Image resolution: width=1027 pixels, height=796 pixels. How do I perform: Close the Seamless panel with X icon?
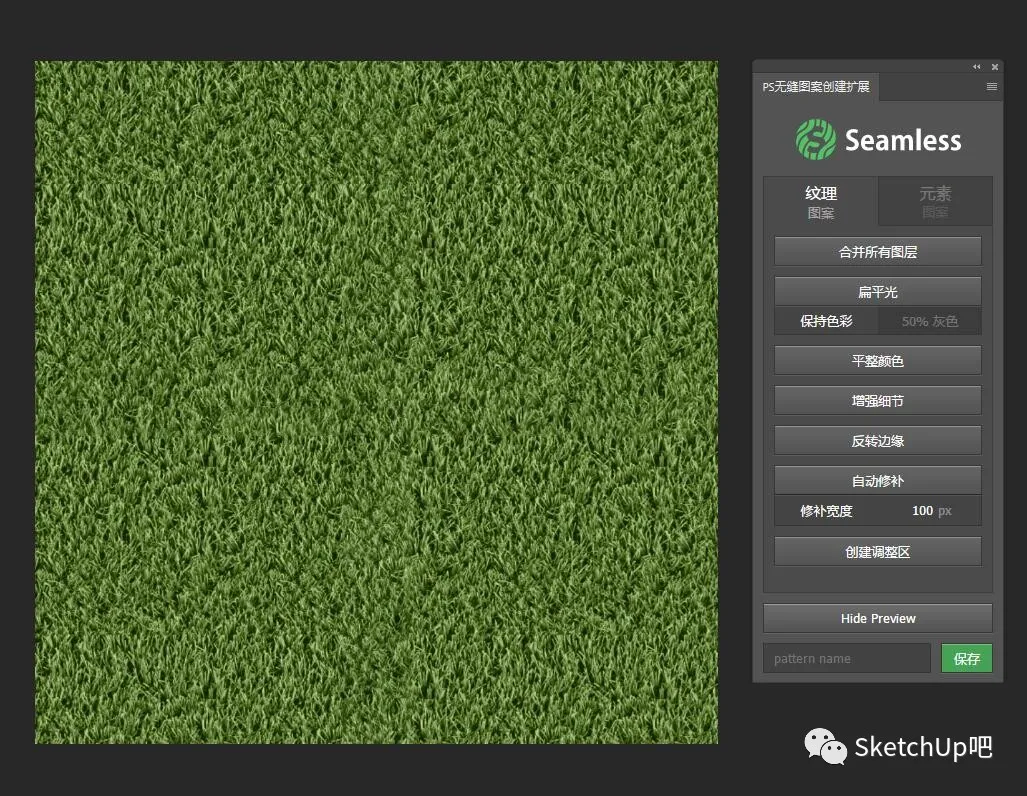994,67
